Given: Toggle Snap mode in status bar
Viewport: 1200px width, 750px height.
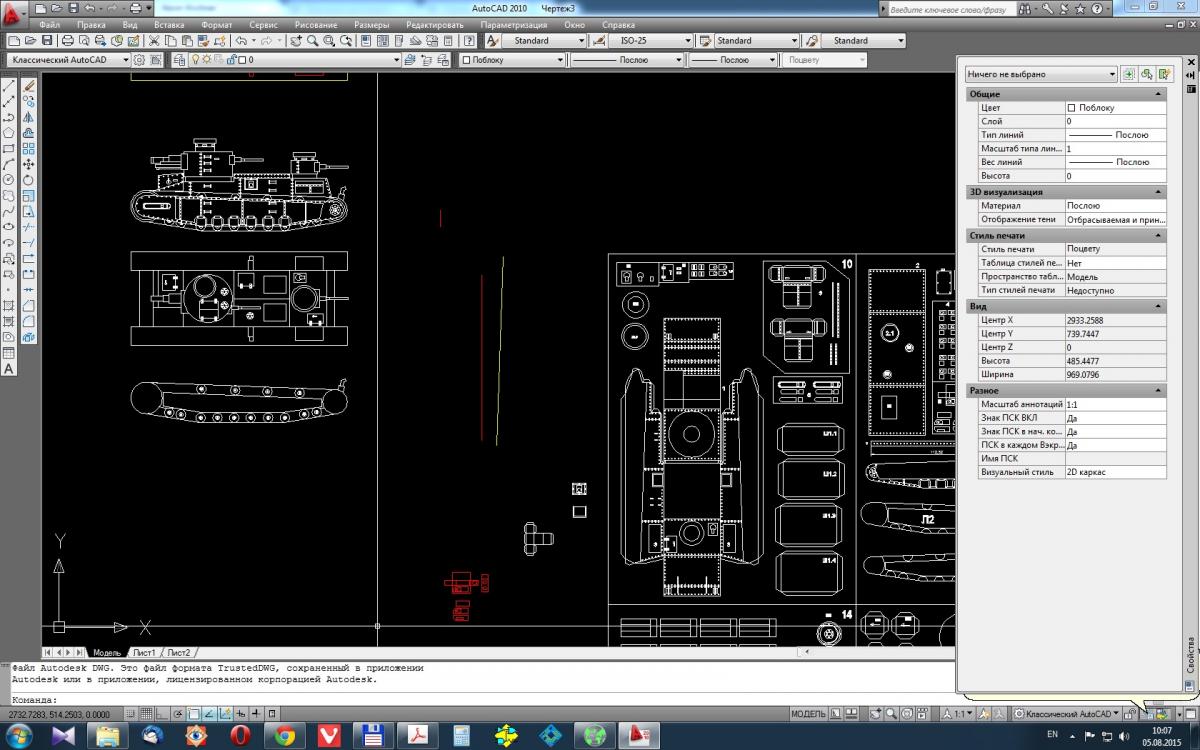Looking at the screenshot, I should [129, 714].
